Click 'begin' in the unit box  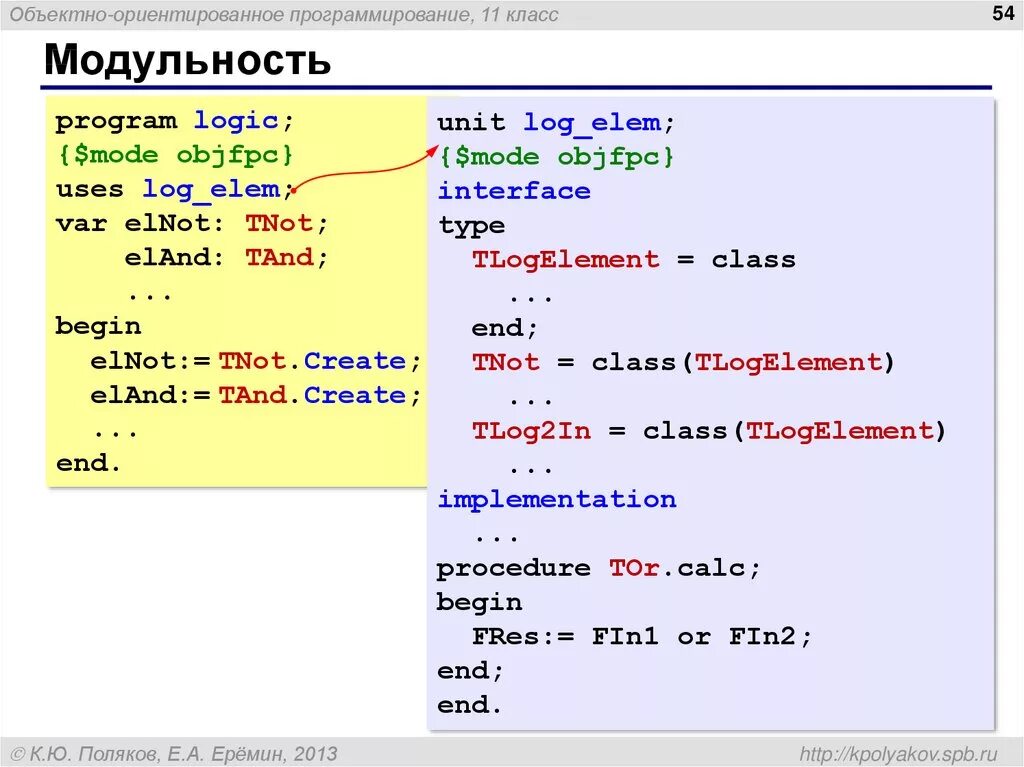tap(479, 602)
